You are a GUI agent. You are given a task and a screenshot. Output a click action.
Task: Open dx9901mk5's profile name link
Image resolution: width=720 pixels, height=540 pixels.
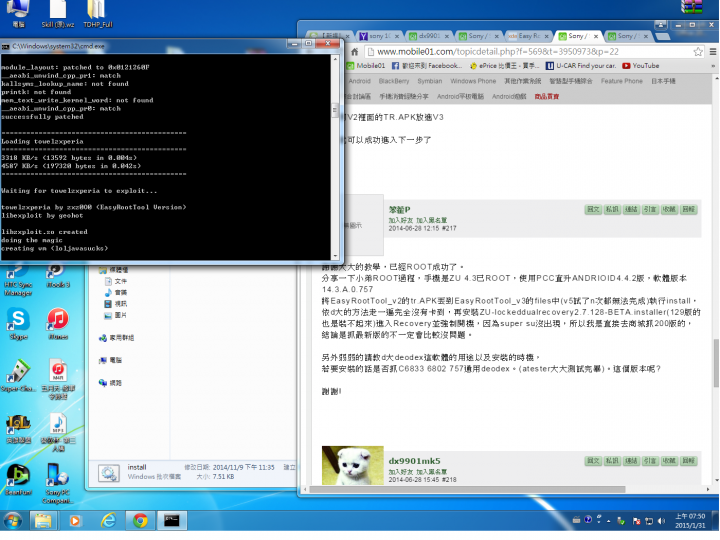coord(414,461)
